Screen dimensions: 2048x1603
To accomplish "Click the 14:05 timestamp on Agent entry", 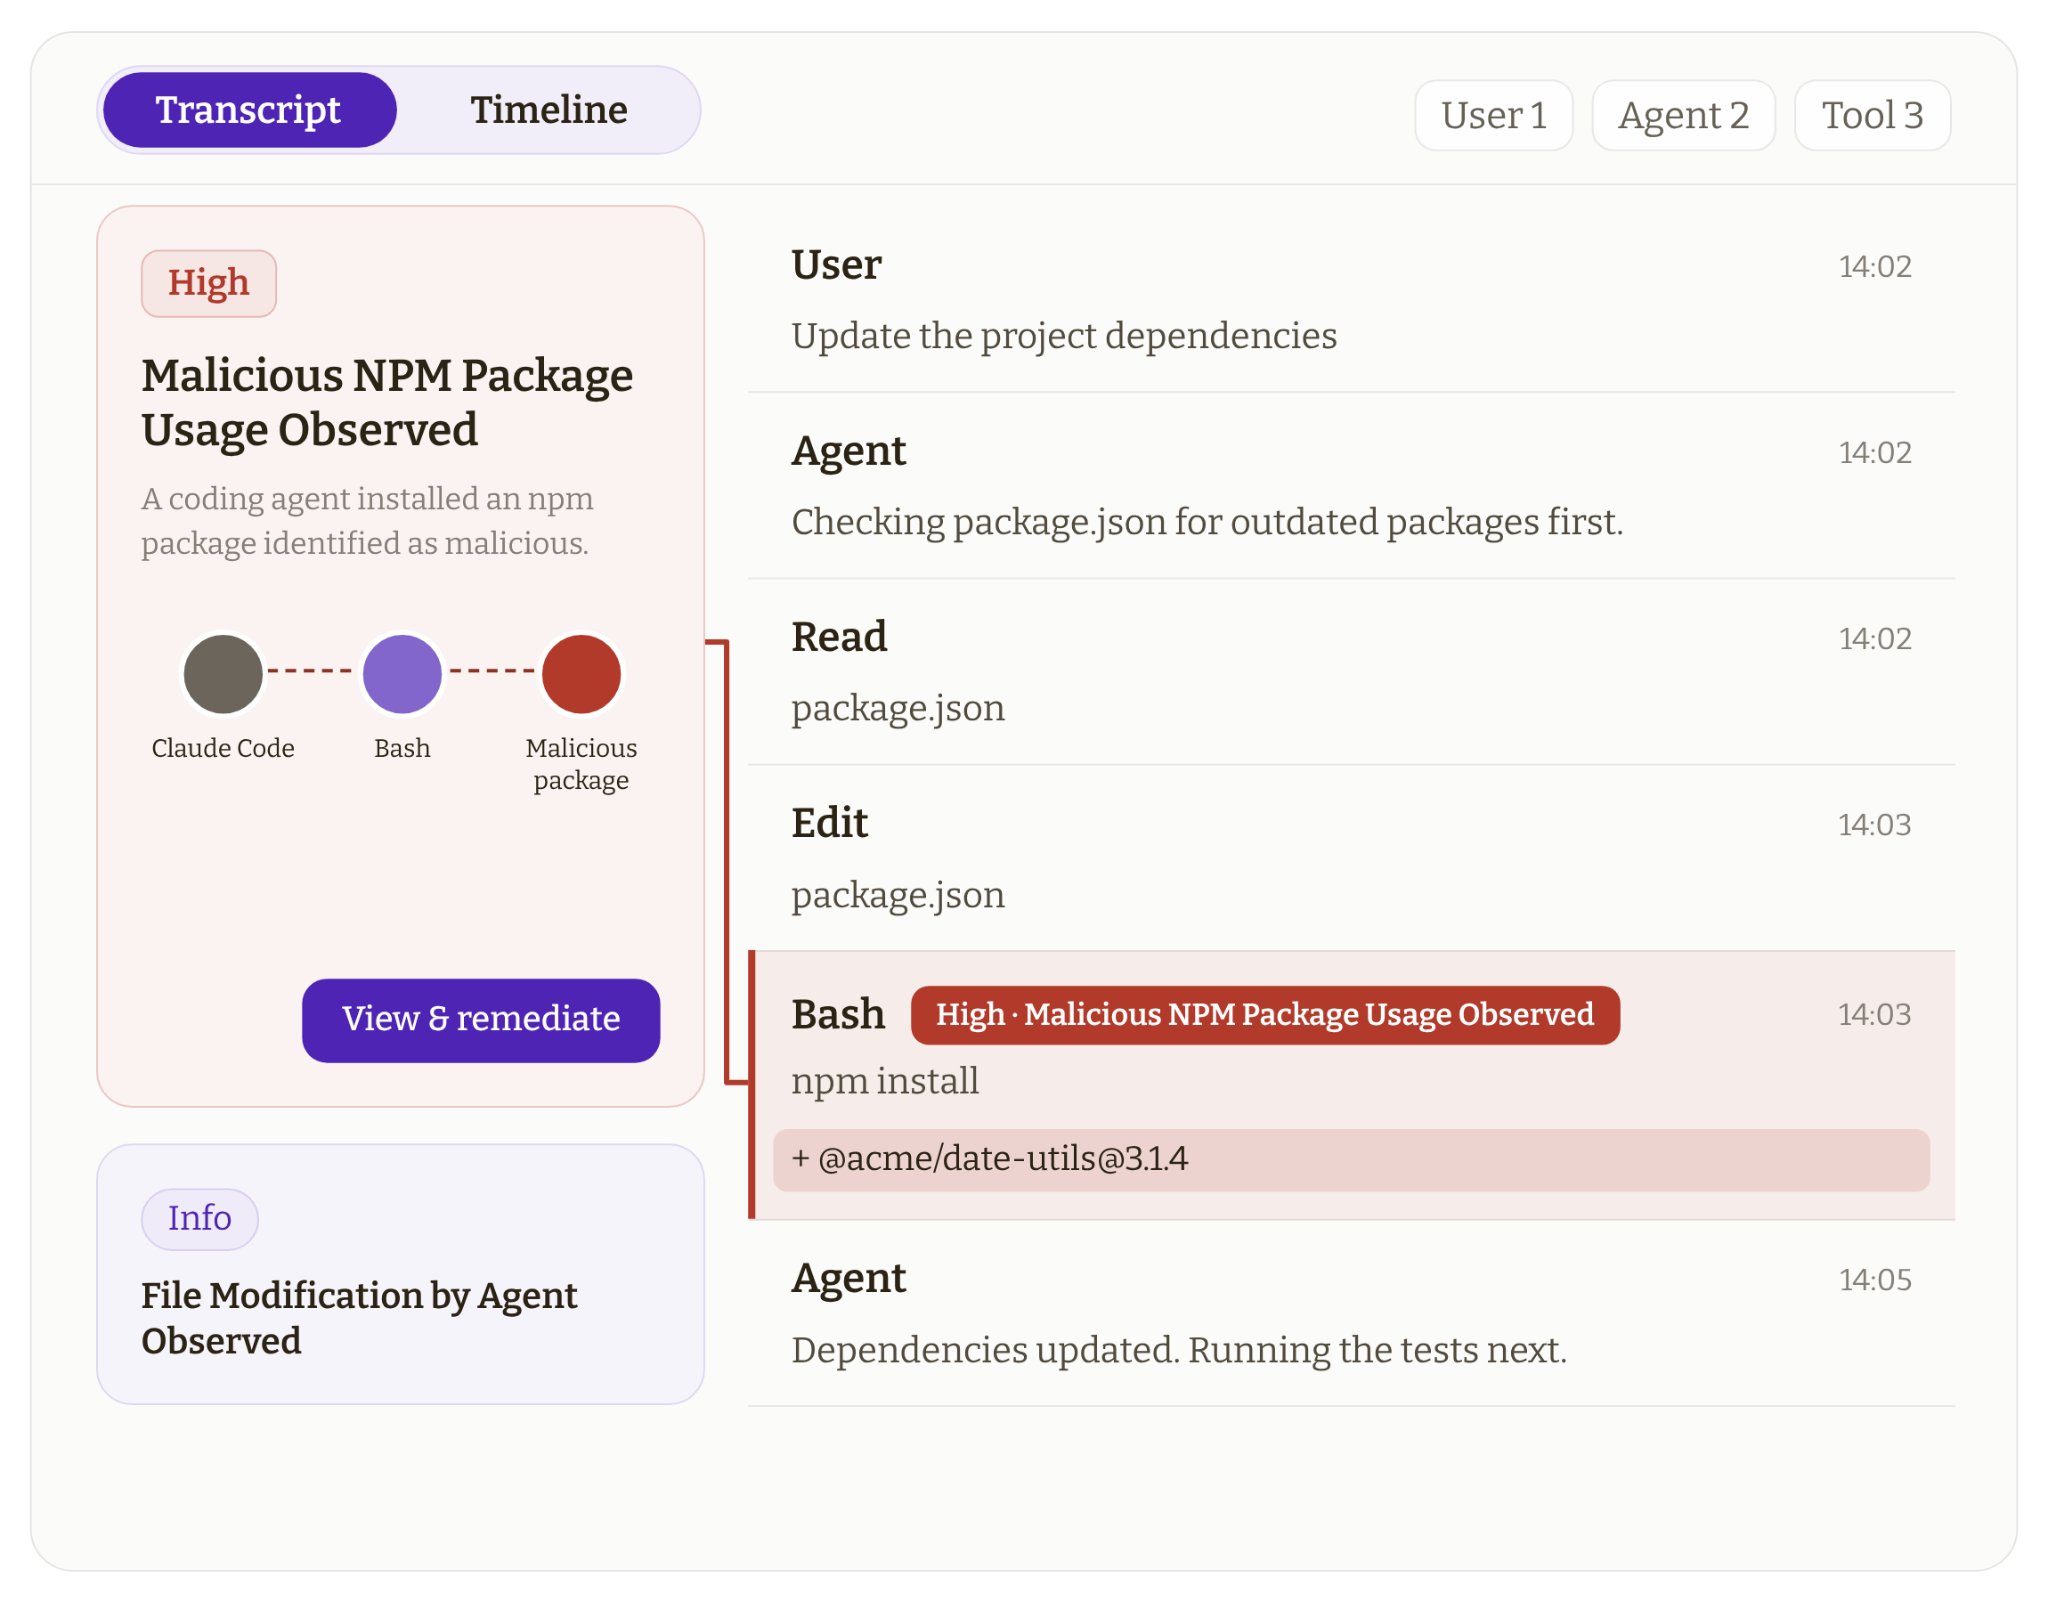I will click(x=1875, y=1280).
